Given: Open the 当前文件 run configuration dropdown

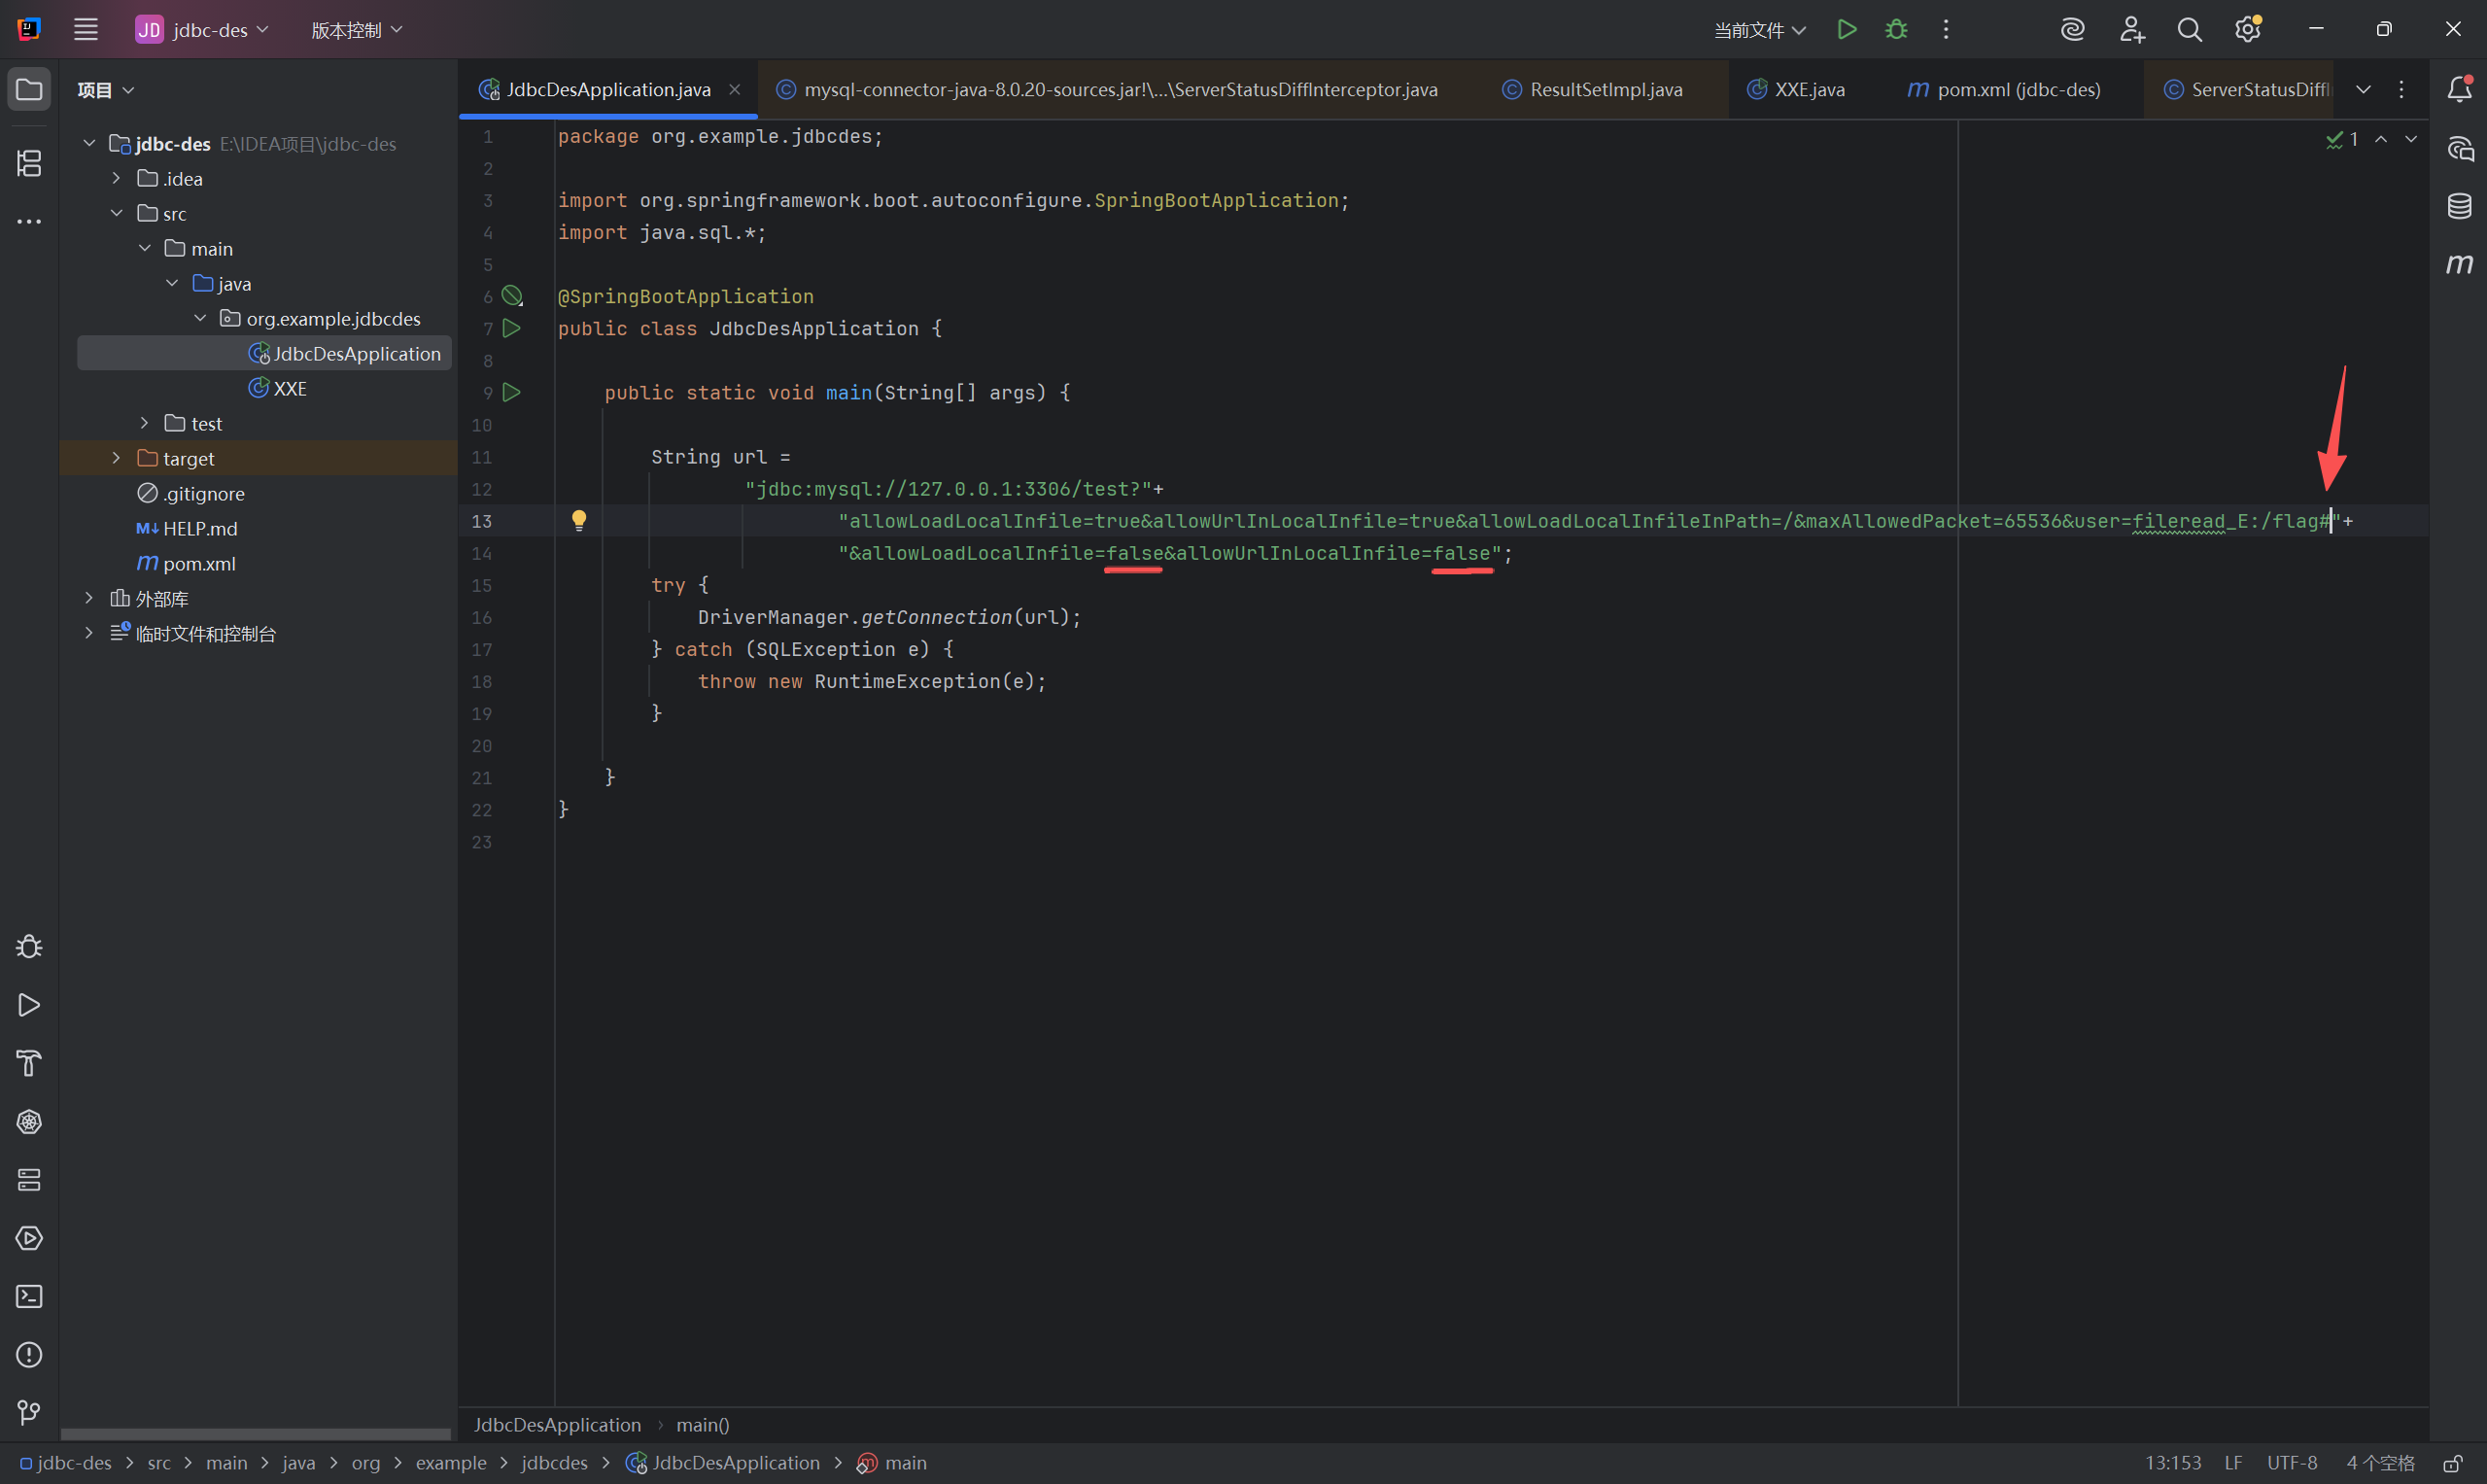Looking at the screenshot, I should [x=1759, y=30].
